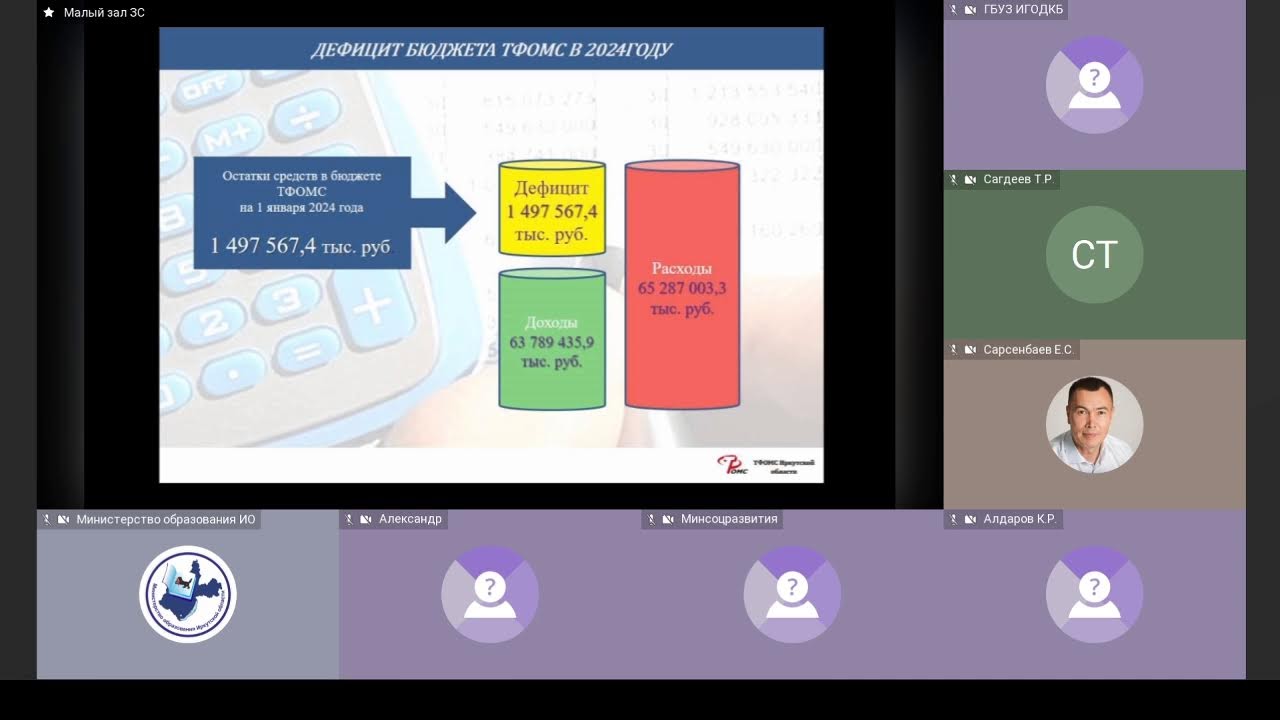Screen dimensions: 1280x720
Task: Click the Сарсенбаев Е.С. name label
Action: pos(1028,350)
